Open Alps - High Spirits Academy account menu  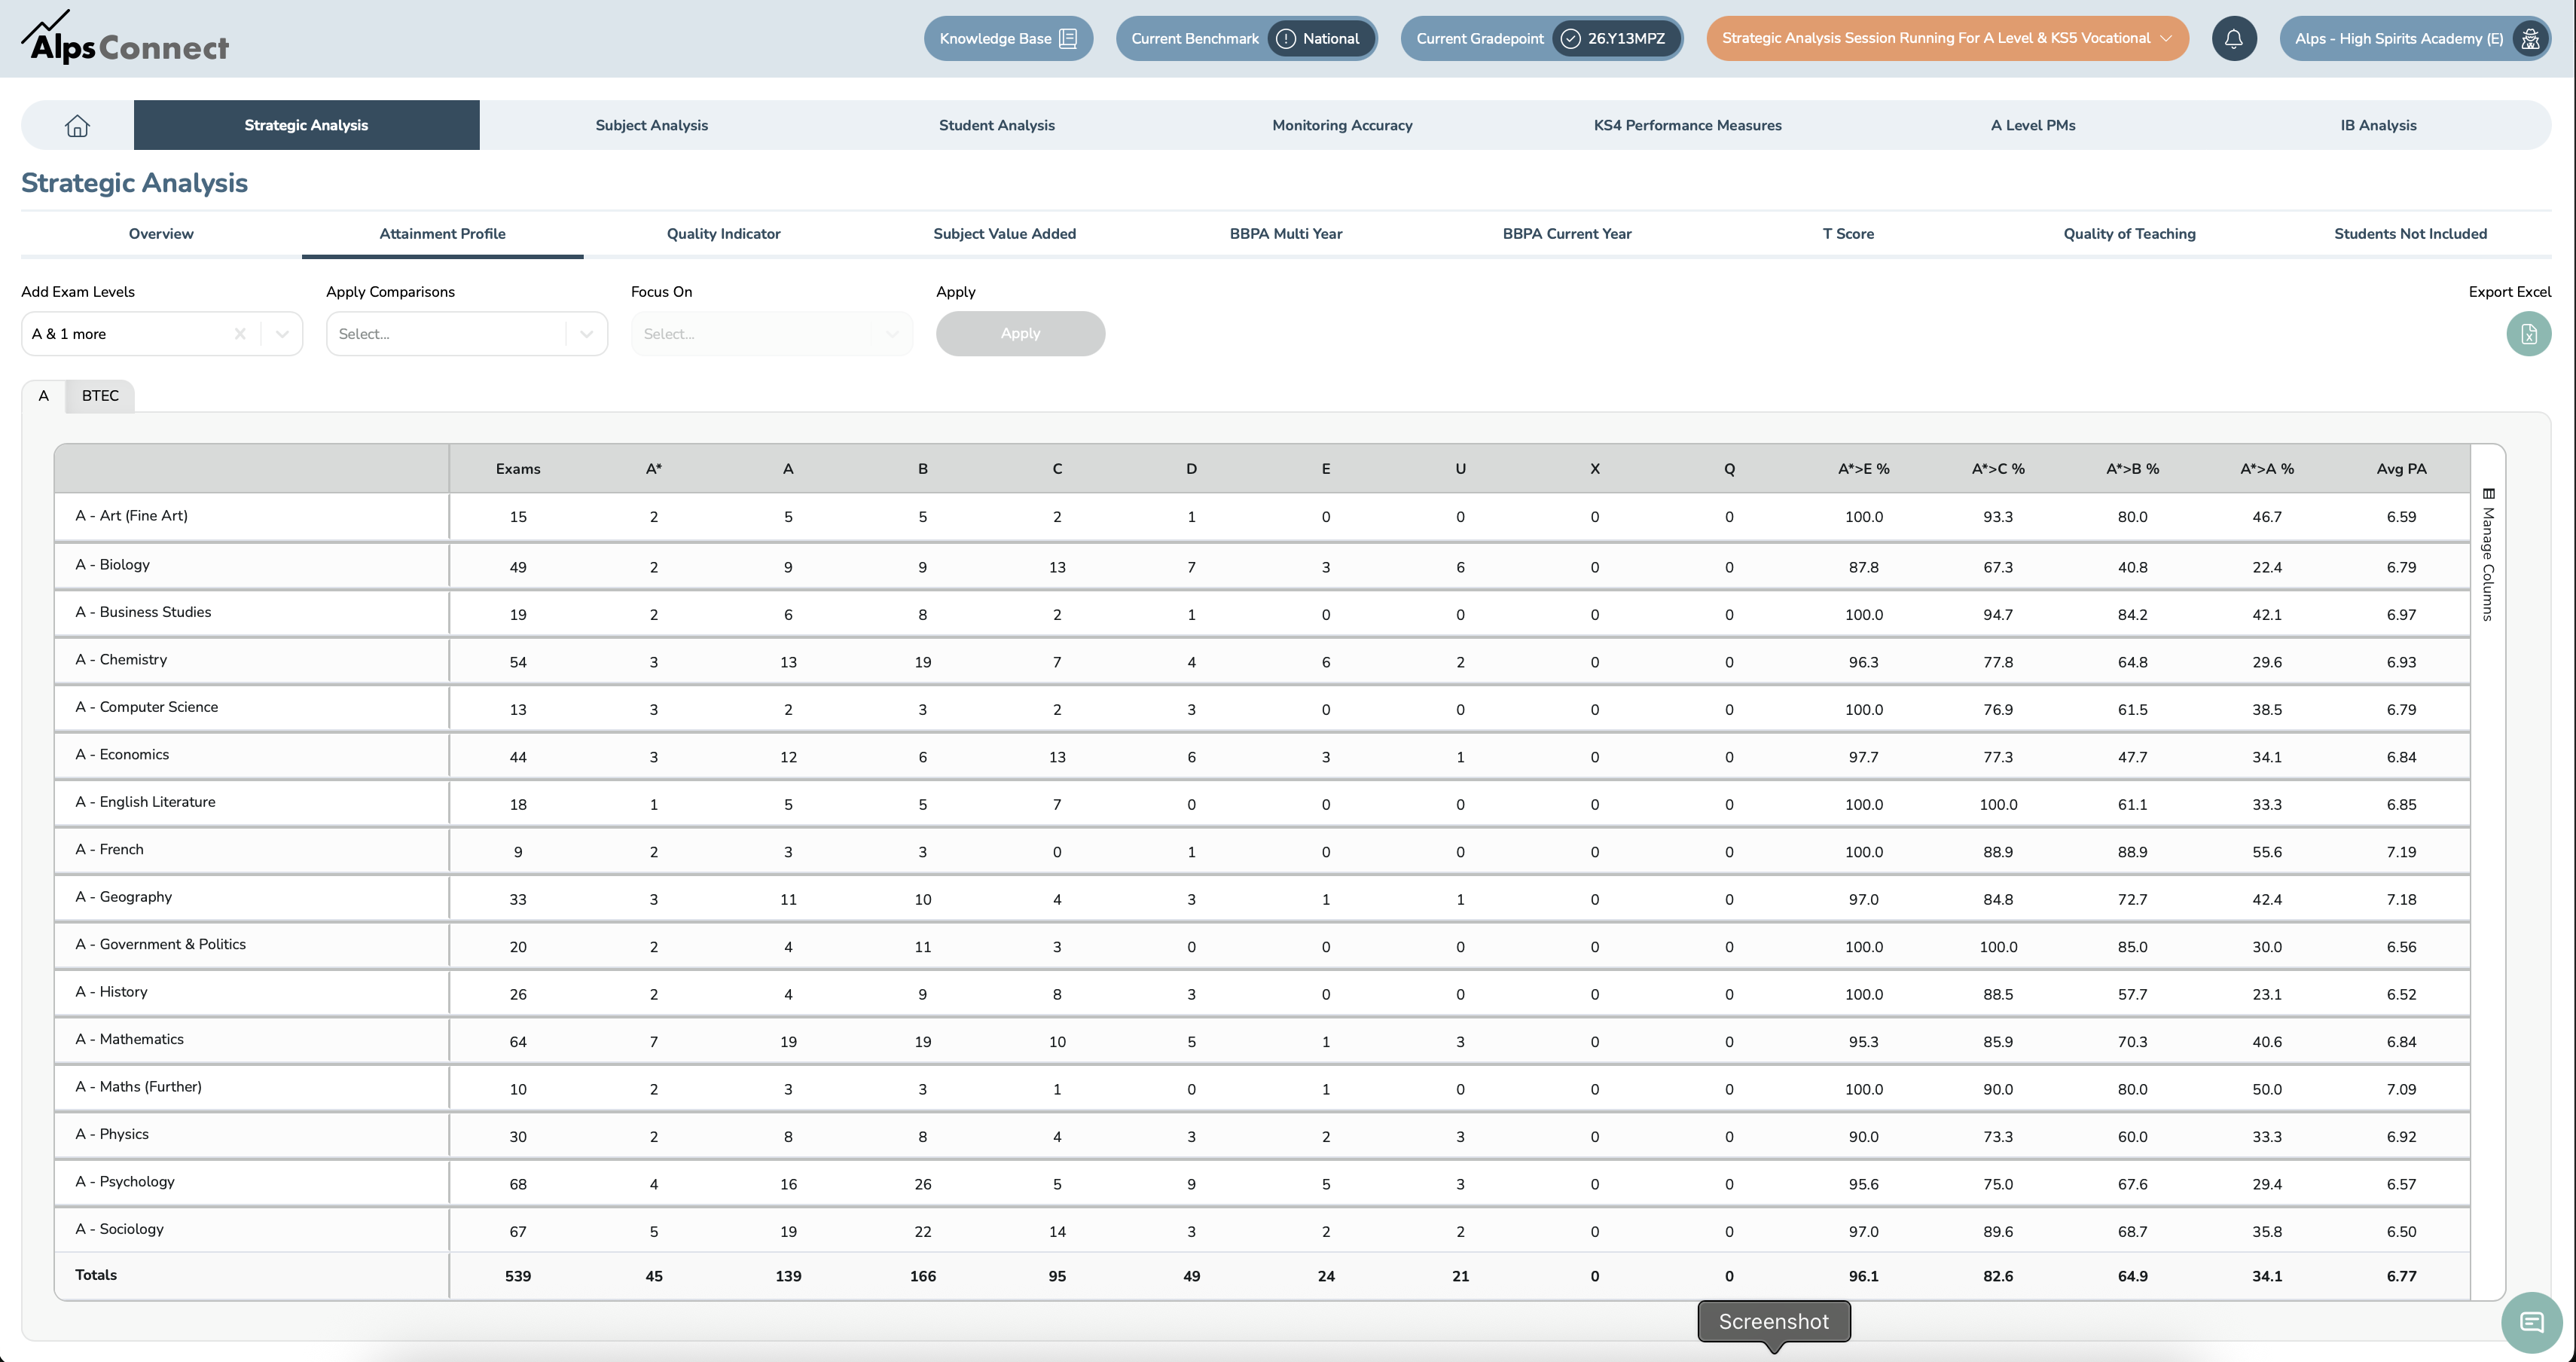[2418, 39]
